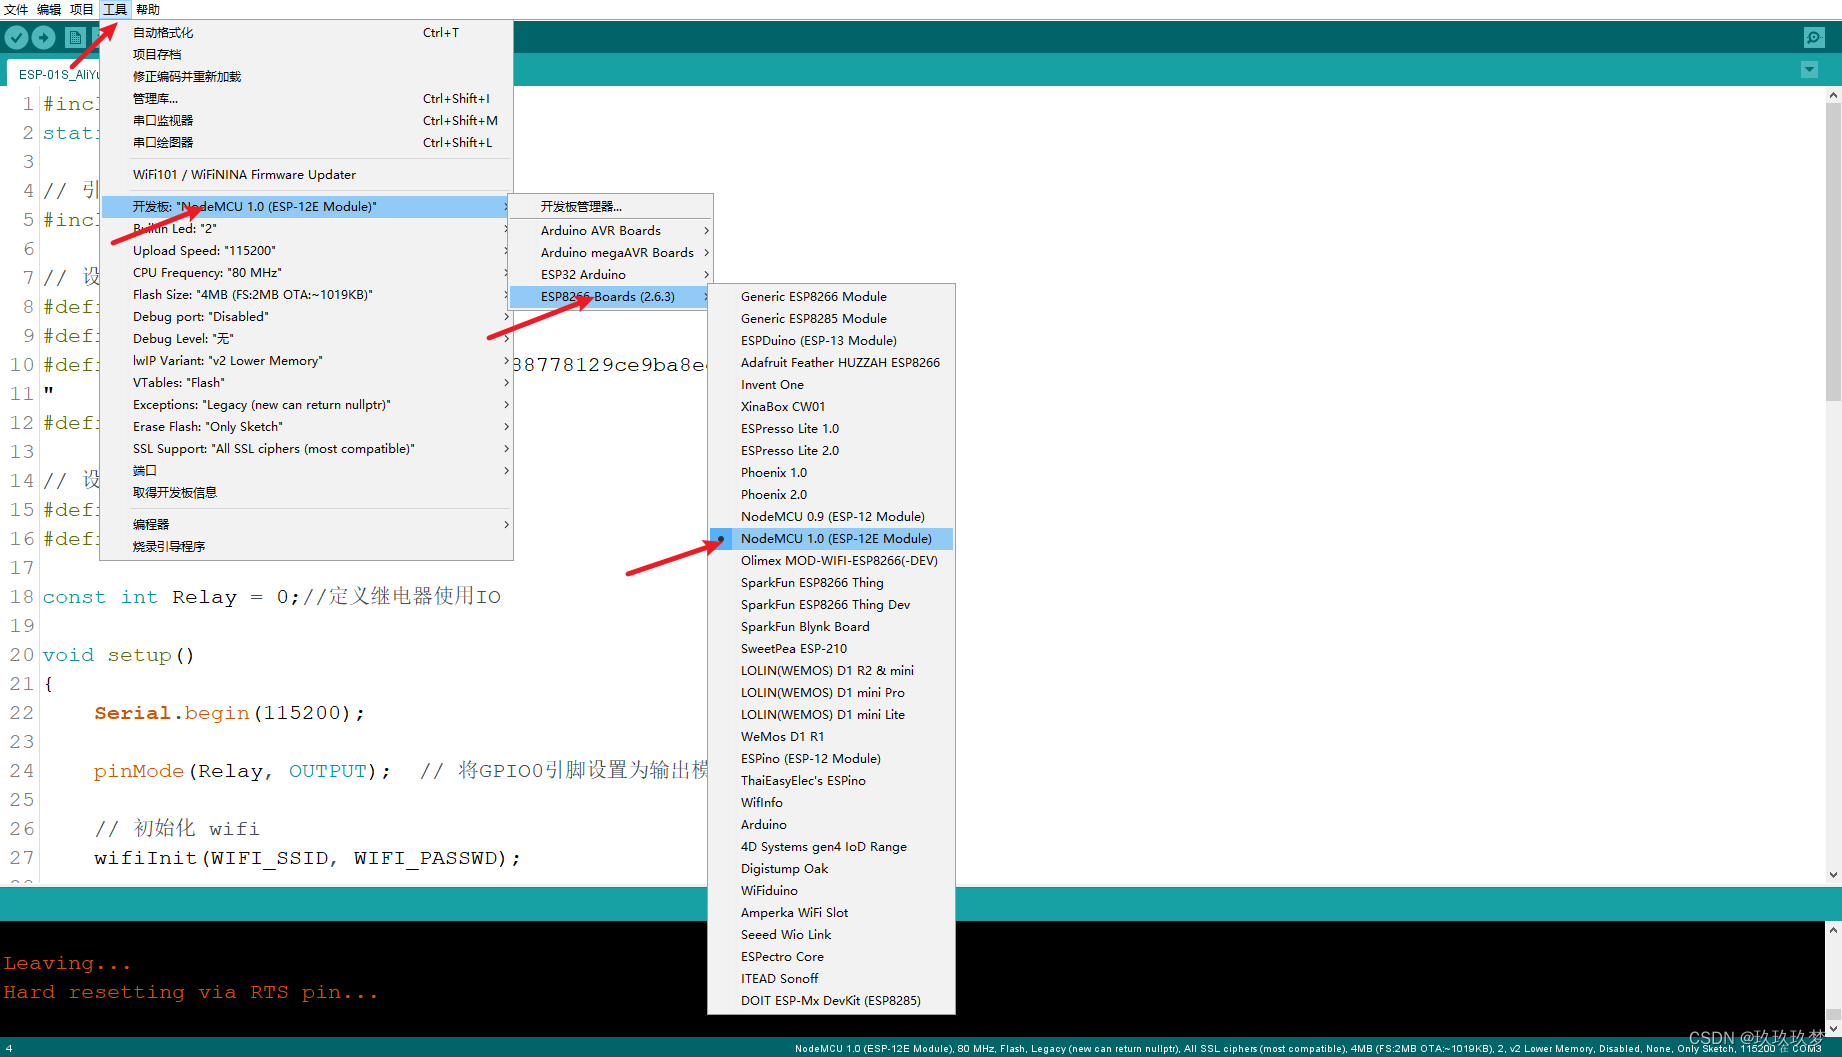The image size is (1842, 1057).
Task: Select 自动格式化 menu entry
Action: pos(306,33)
